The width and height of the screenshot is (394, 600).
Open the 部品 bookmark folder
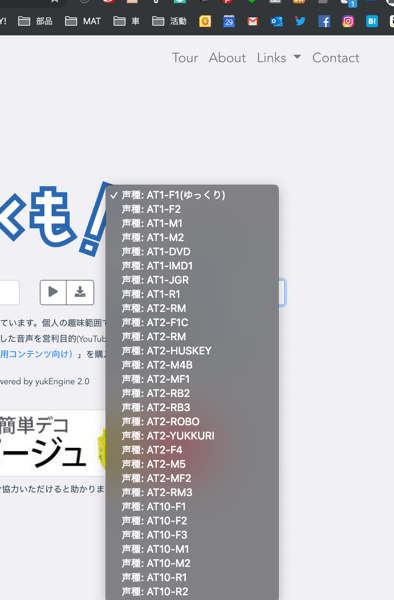35,21
